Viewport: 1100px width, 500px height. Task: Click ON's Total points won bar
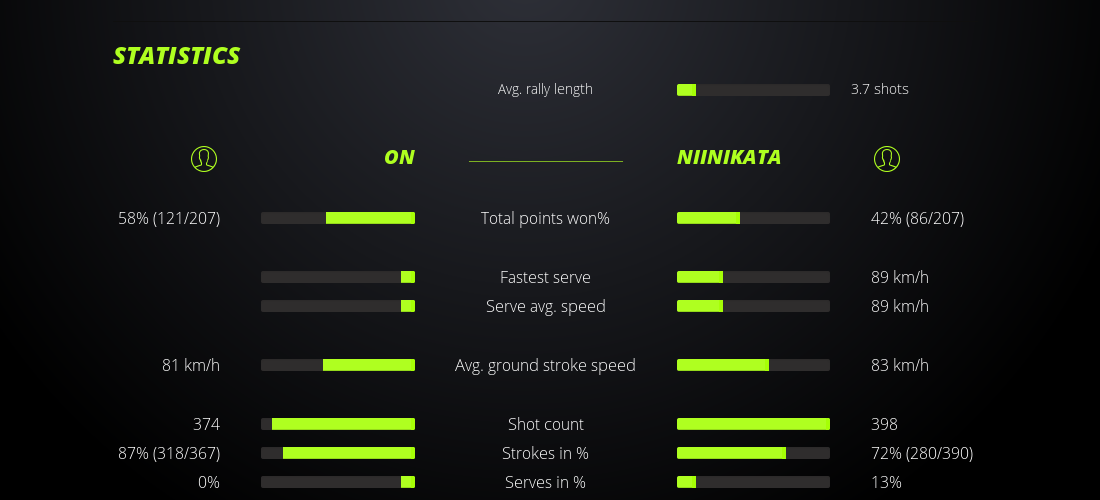(x=338, y=218)
